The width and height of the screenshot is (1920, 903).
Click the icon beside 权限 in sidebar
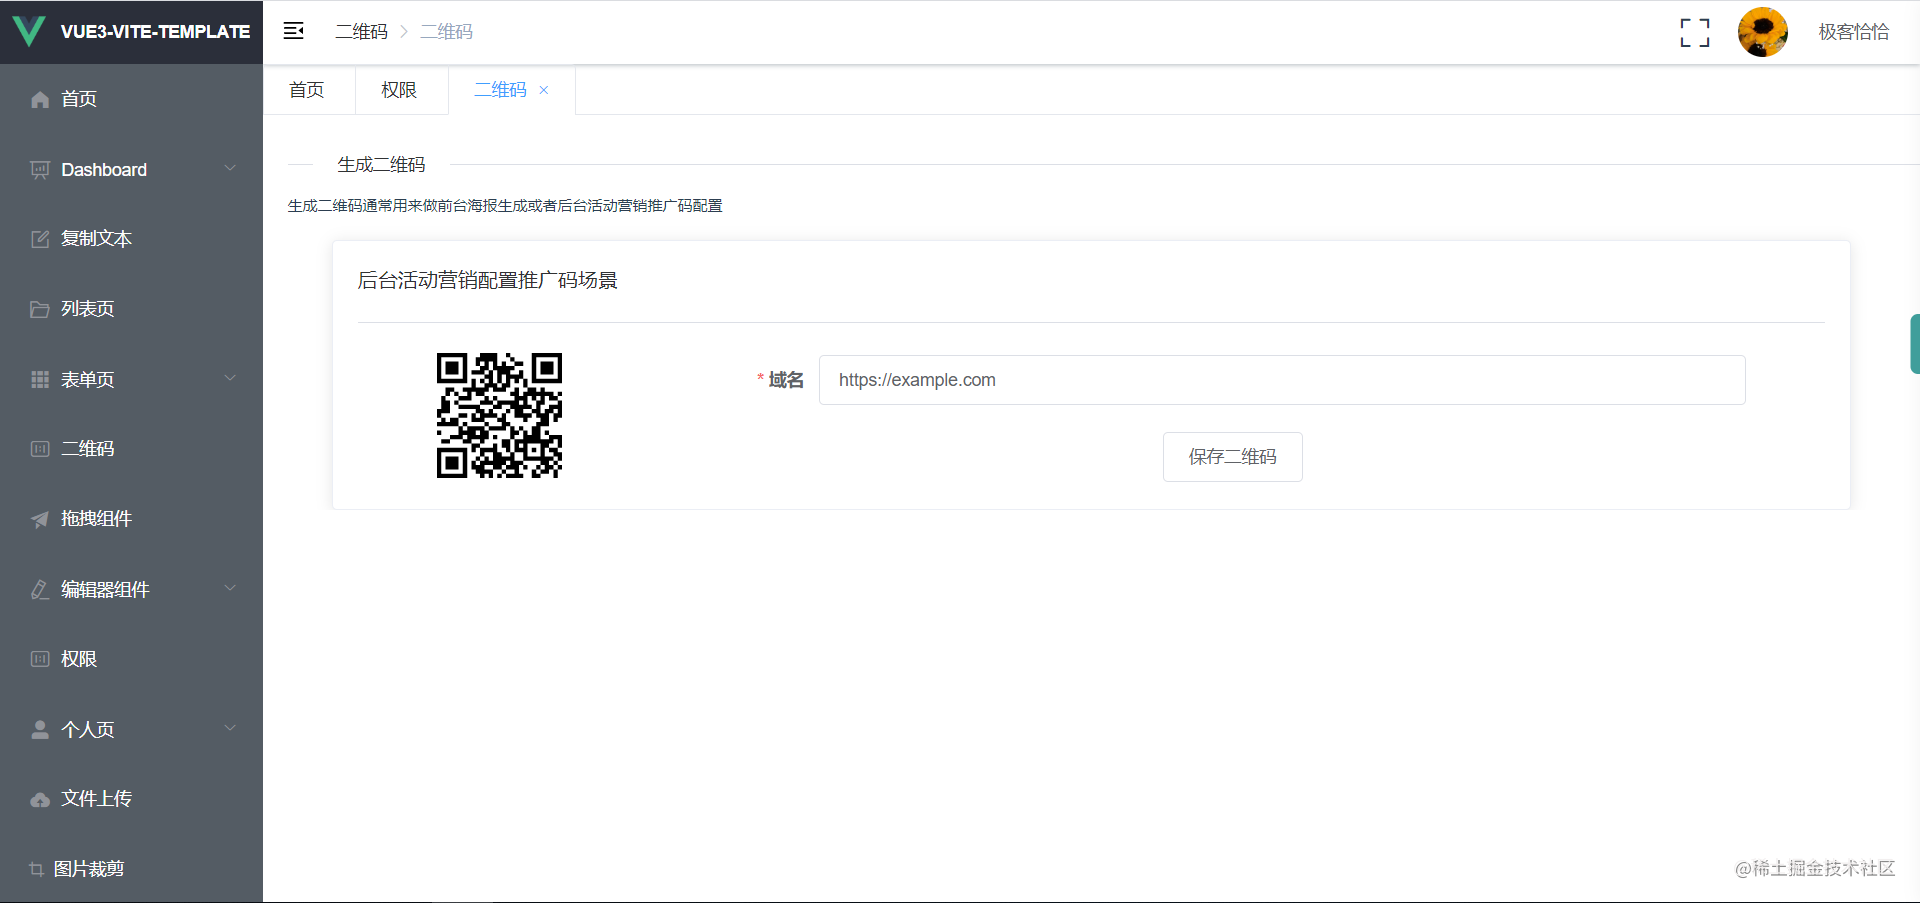click(40, 659)
